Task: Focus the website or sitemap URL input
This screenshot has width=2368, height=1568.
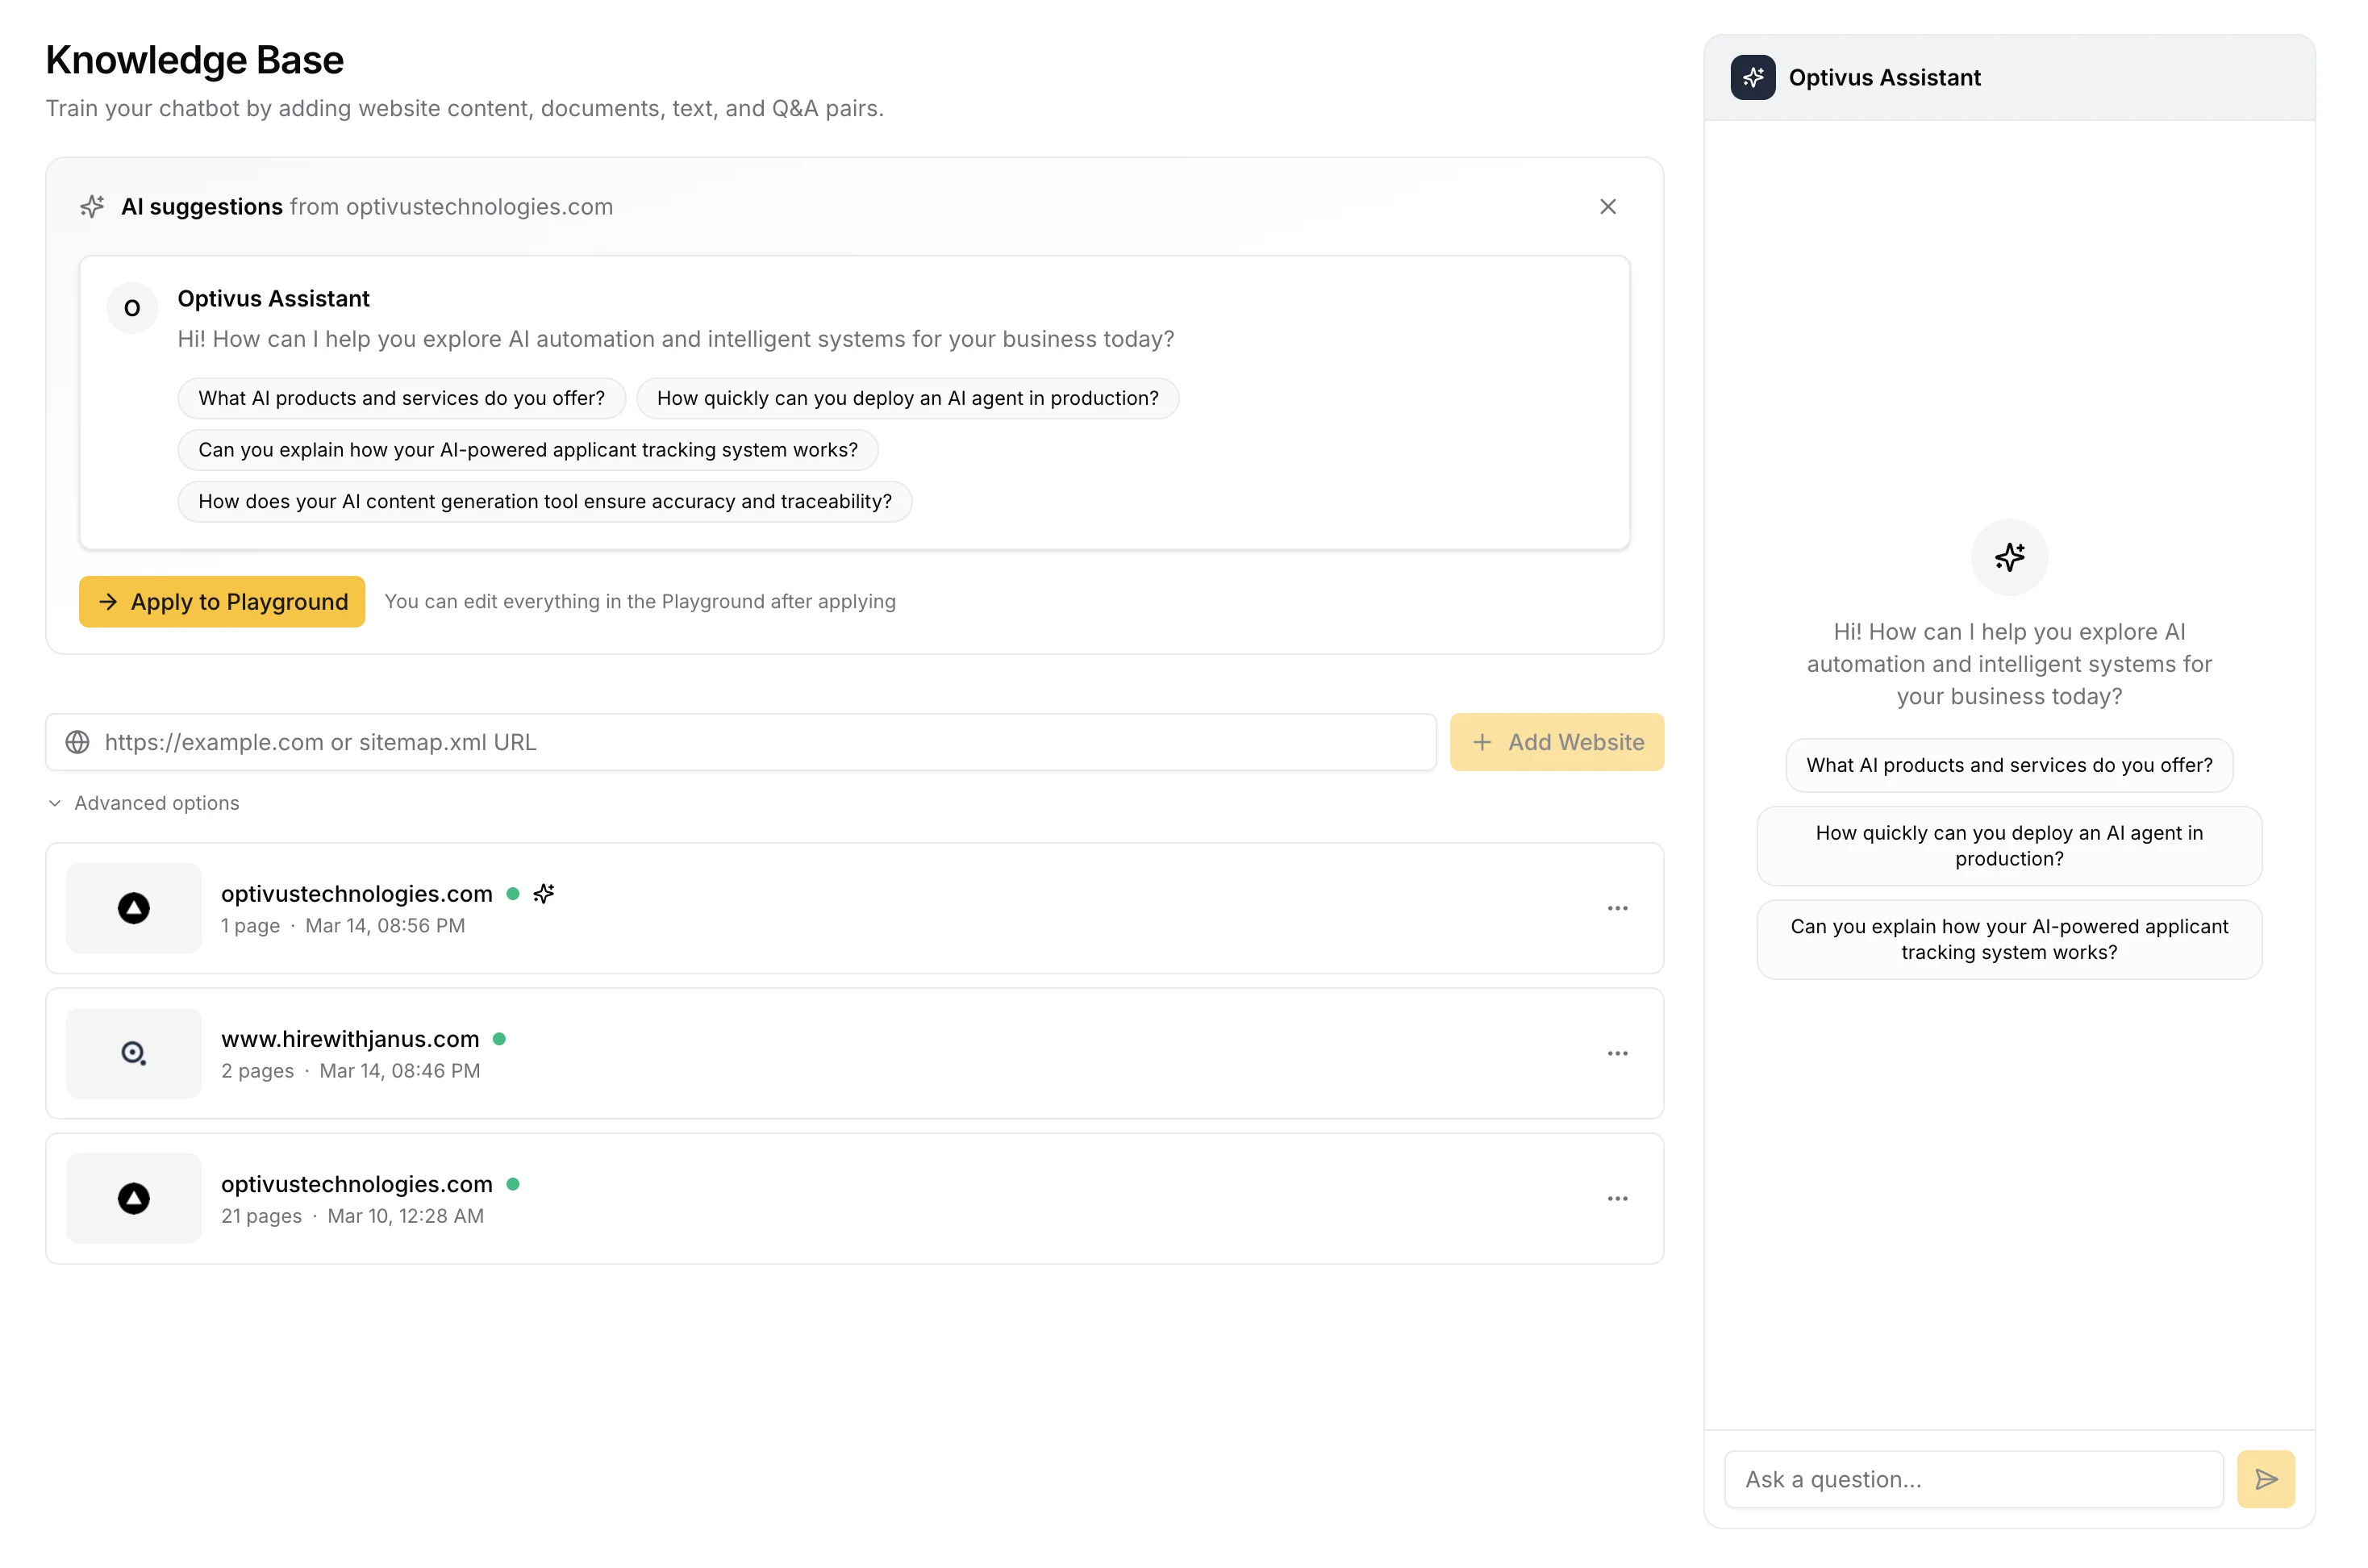Action: pos(741,742)
